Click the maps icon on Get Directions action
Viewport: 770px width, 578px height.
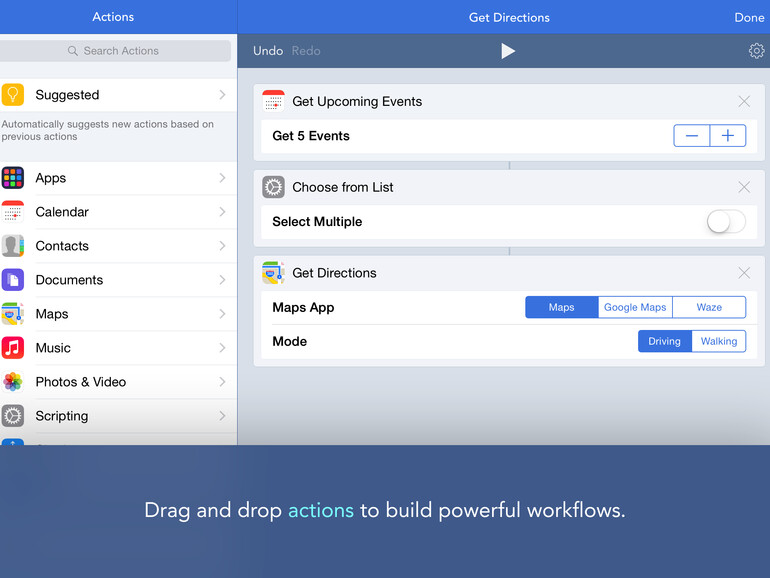pyautogui.click(x=274, y=273)
